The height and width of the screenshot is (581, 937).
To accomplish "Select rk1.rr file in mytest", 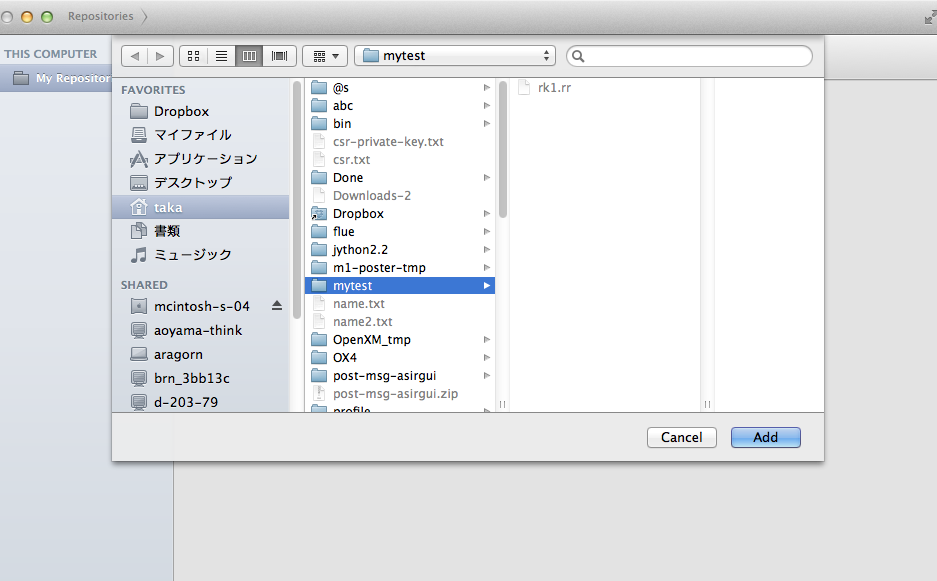I will [605, 88].
